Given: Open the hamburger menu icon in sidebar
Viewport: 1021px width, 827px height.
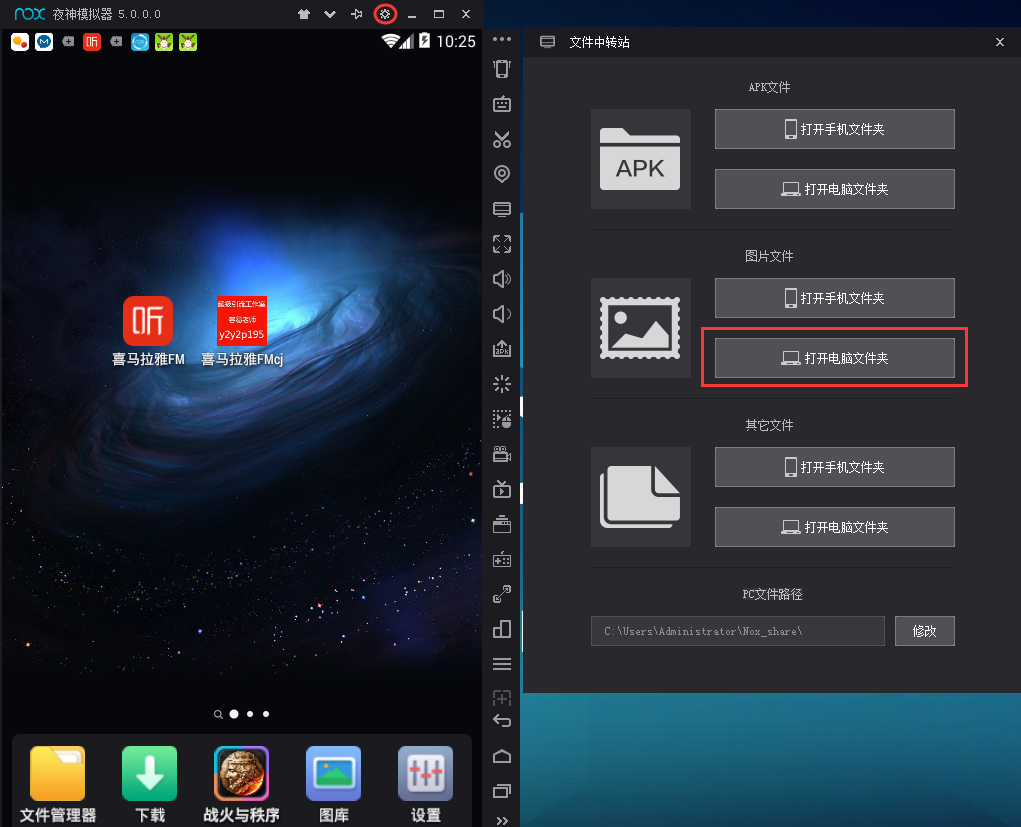Looking at the screenshot, I should [x=502, y=664].
